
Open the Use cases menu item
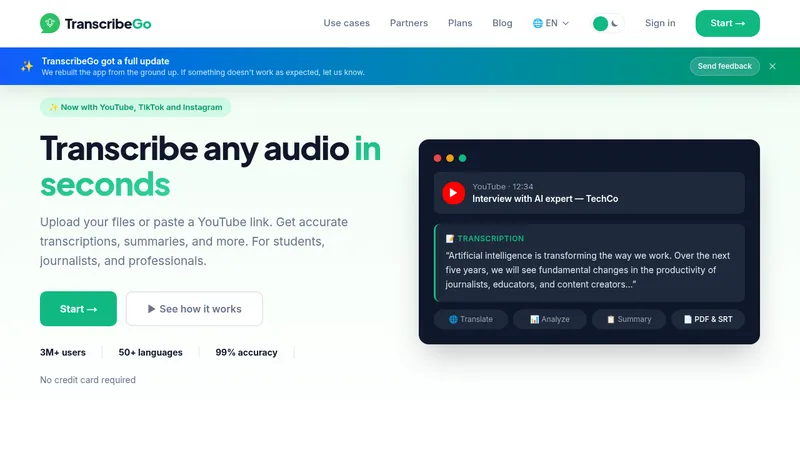(346, 23)
